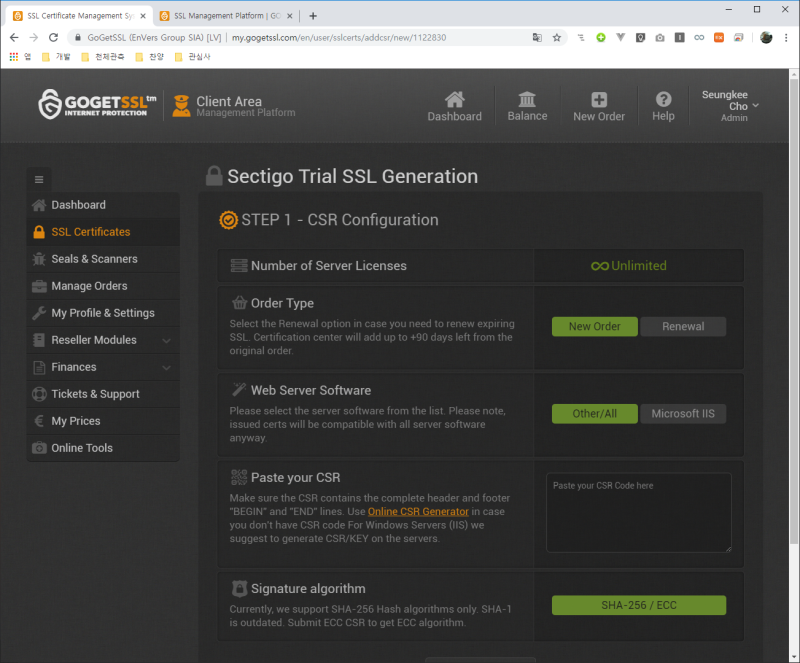Click the browser forward arrow

34,37
